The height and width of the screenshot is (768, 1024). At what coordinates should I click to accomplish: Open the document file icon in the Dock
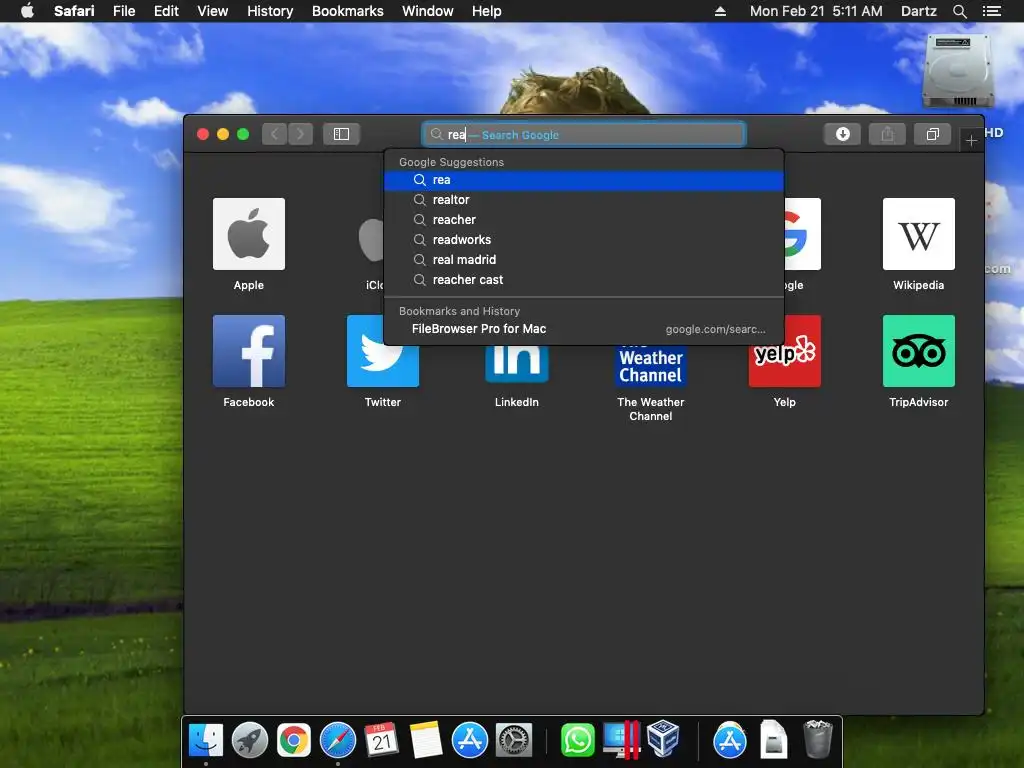[x=773, y=739]
